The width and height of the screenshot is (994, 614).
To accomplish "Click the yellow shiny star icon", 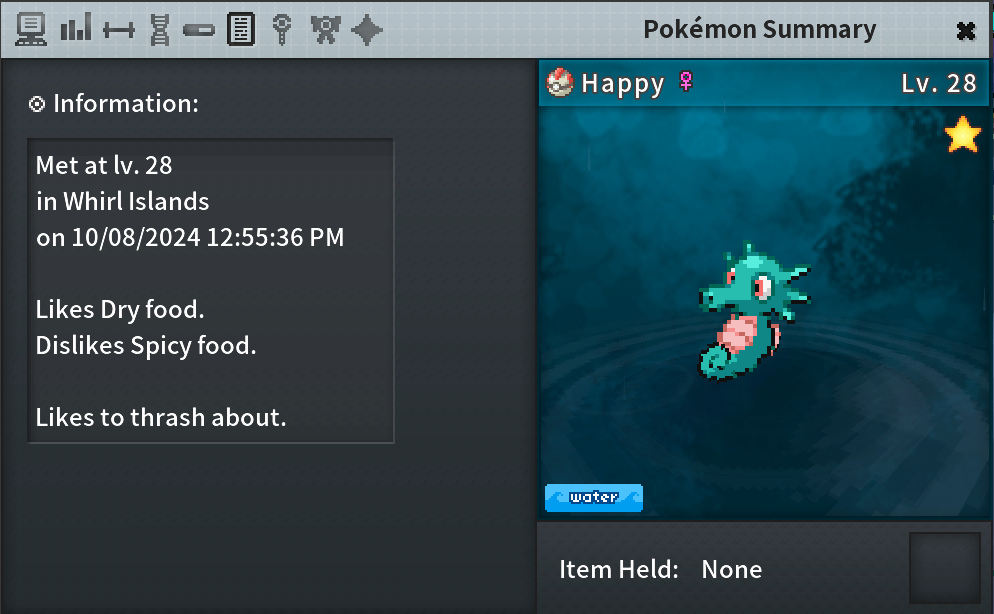I will (x=962, y=134).
